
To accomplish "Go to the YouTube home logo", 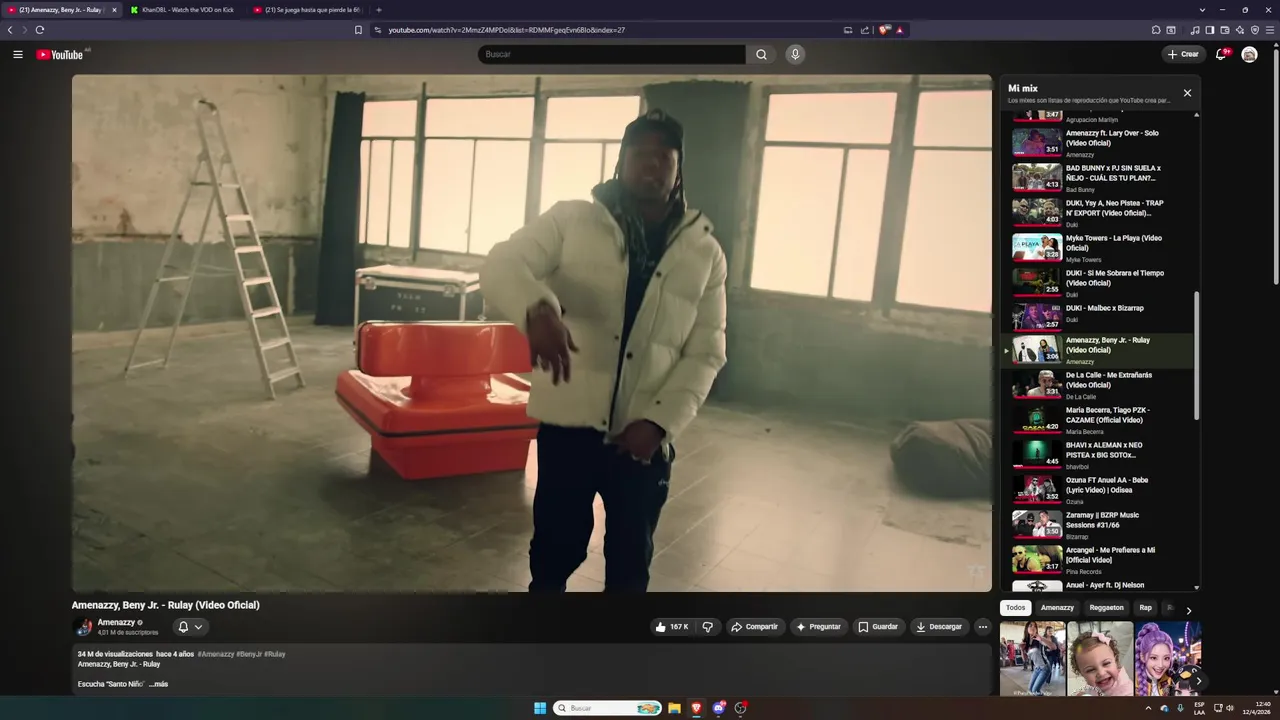I will [x=60, y=54].
